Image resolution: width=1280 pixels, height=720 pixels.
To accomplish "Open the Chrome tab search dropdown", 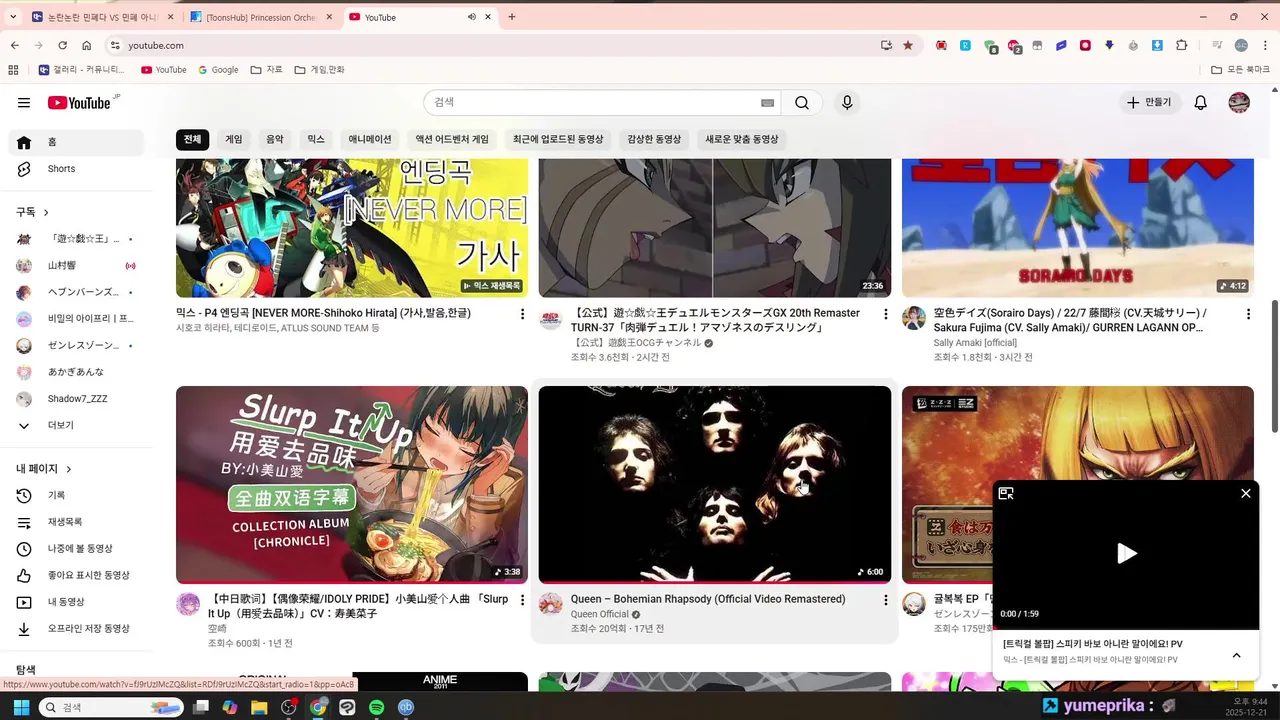I will pyautogui.click(x=13, y=17).
